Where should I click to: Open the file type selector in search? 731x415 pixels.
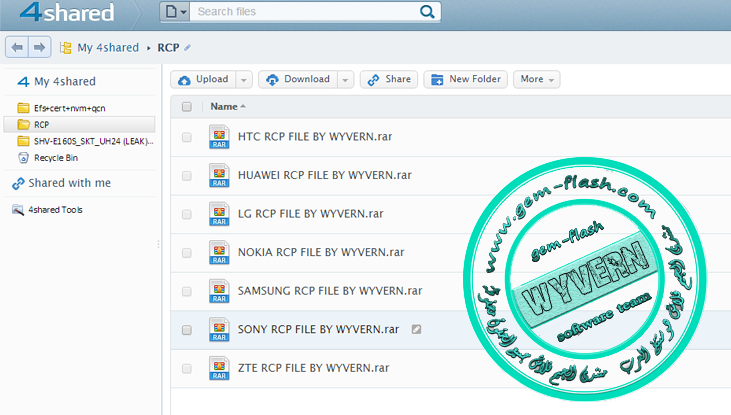(x=175, y=12)
